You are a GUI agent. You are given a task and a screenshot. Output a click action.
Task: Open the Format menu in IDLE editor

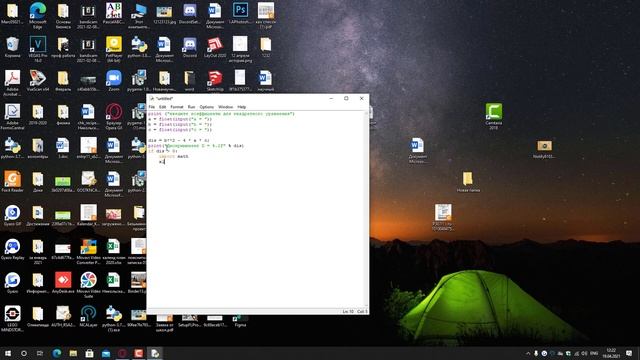[x=177, y=107]
